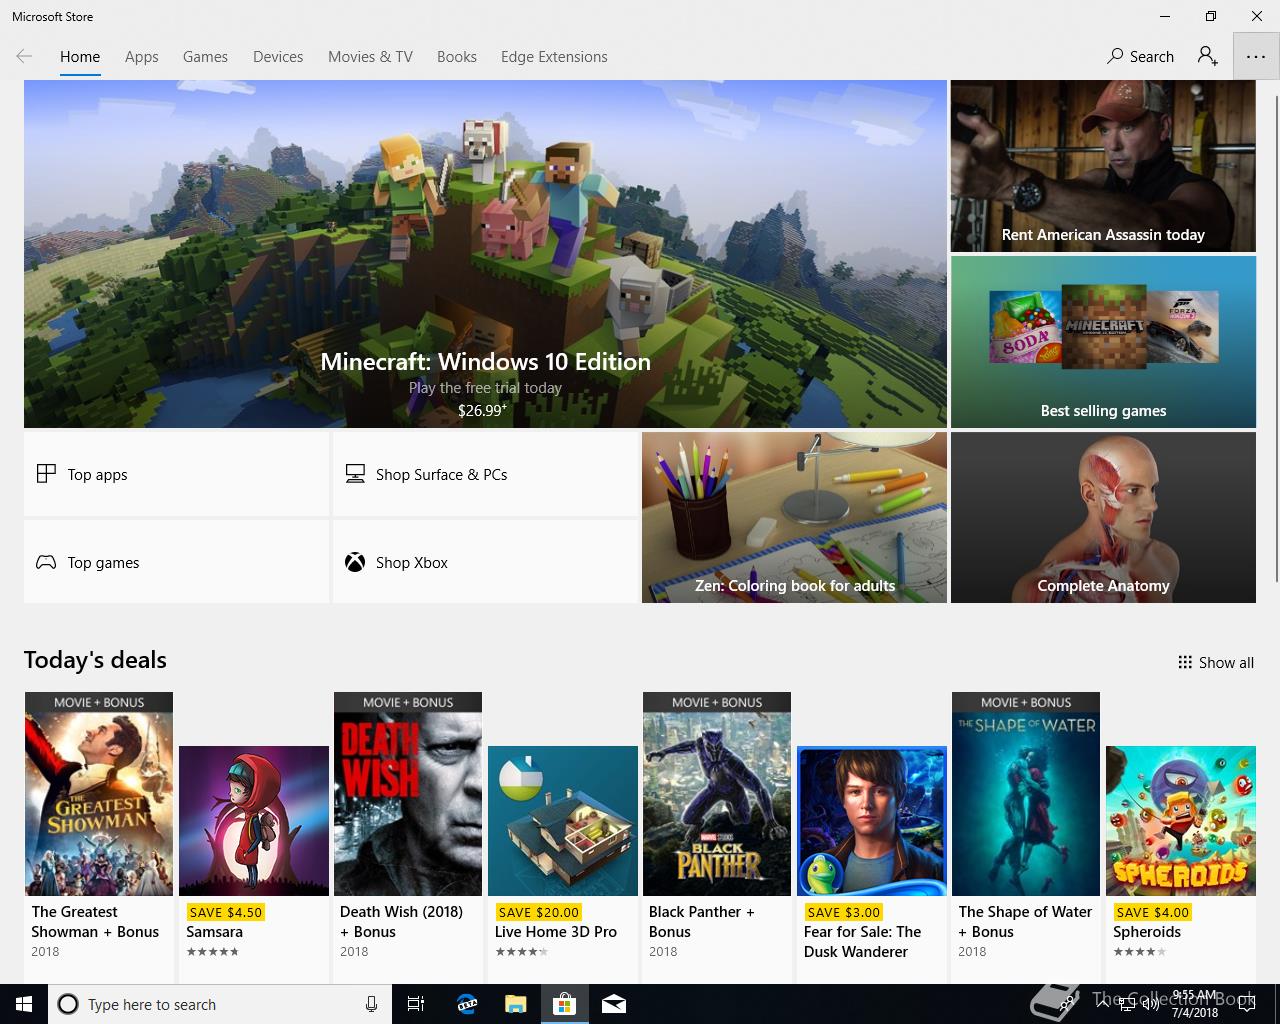This screenshot has height=1024, width=1280.
Task: Open The Greatest Showman poster
Action: click(x=99, y=794)
